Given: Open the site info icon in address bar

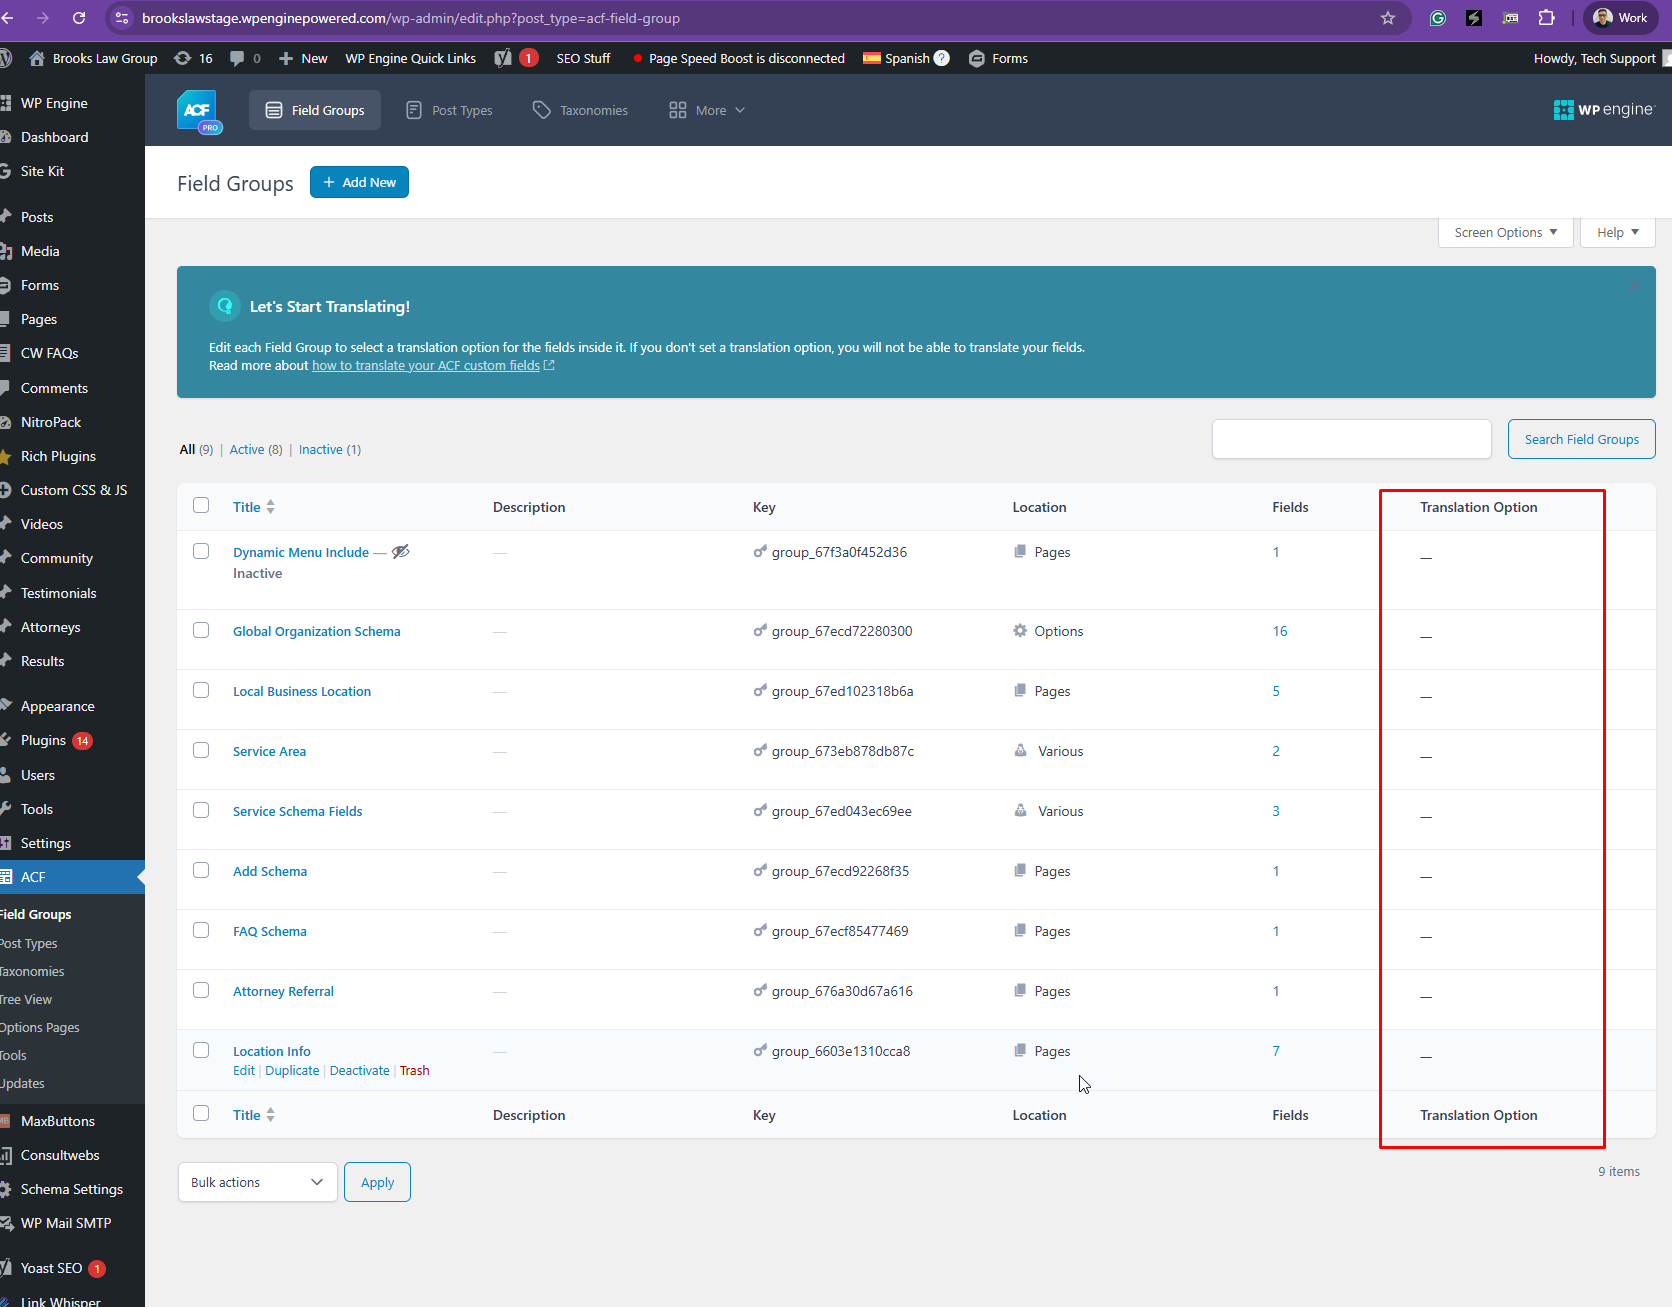Looking at the screenshot, I should (x=121, y=18).
